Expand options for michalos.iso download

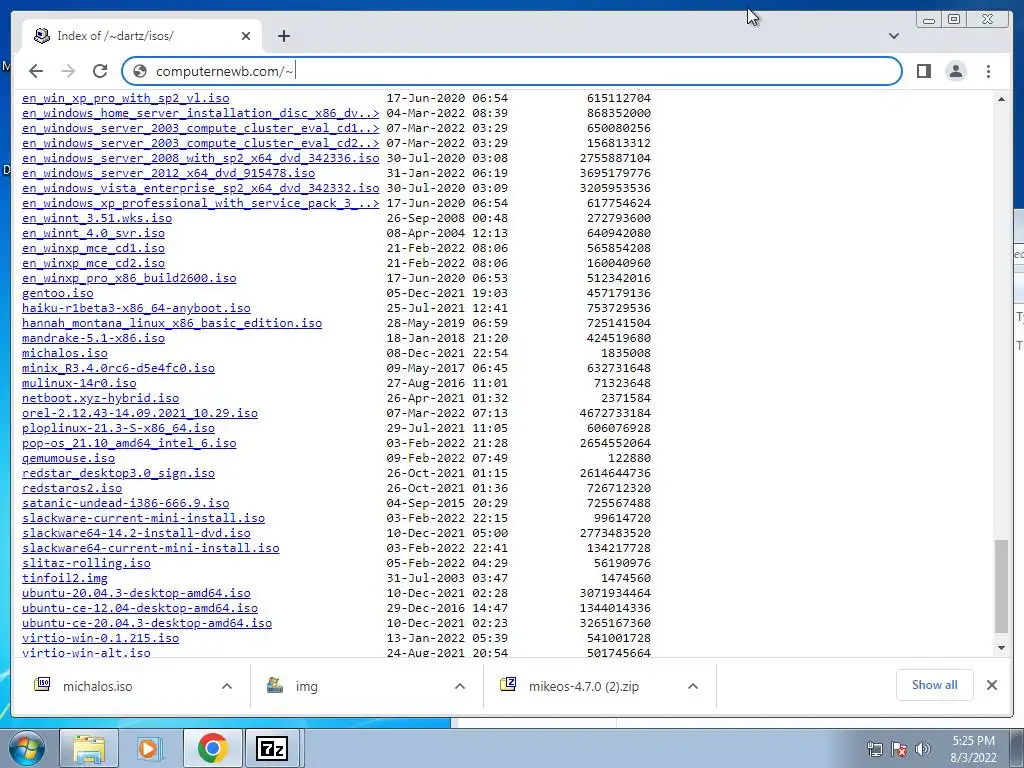[227, 686]
